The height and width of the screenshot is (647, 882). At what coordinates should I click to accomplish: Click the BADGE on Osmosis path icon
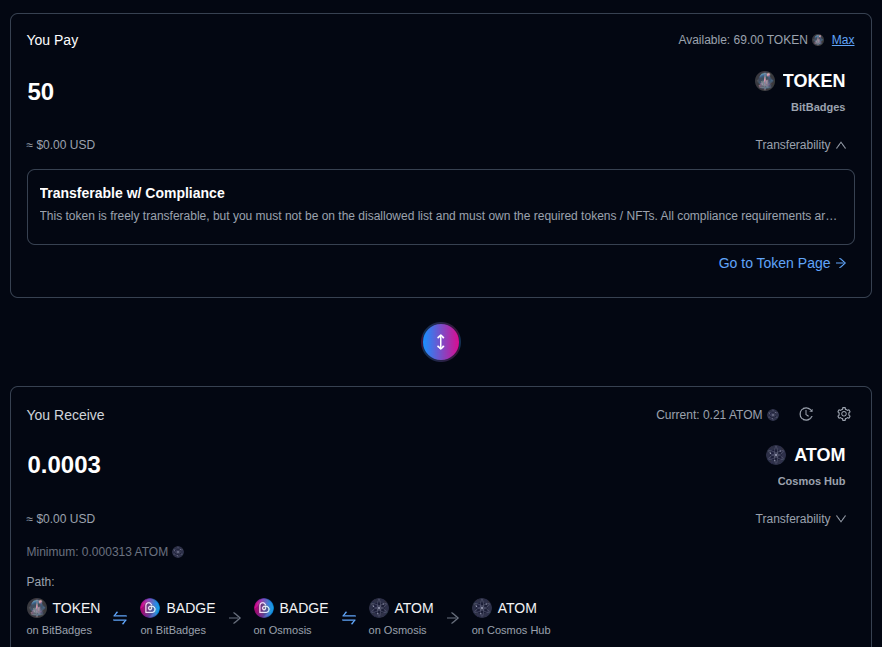pos(264,608)
